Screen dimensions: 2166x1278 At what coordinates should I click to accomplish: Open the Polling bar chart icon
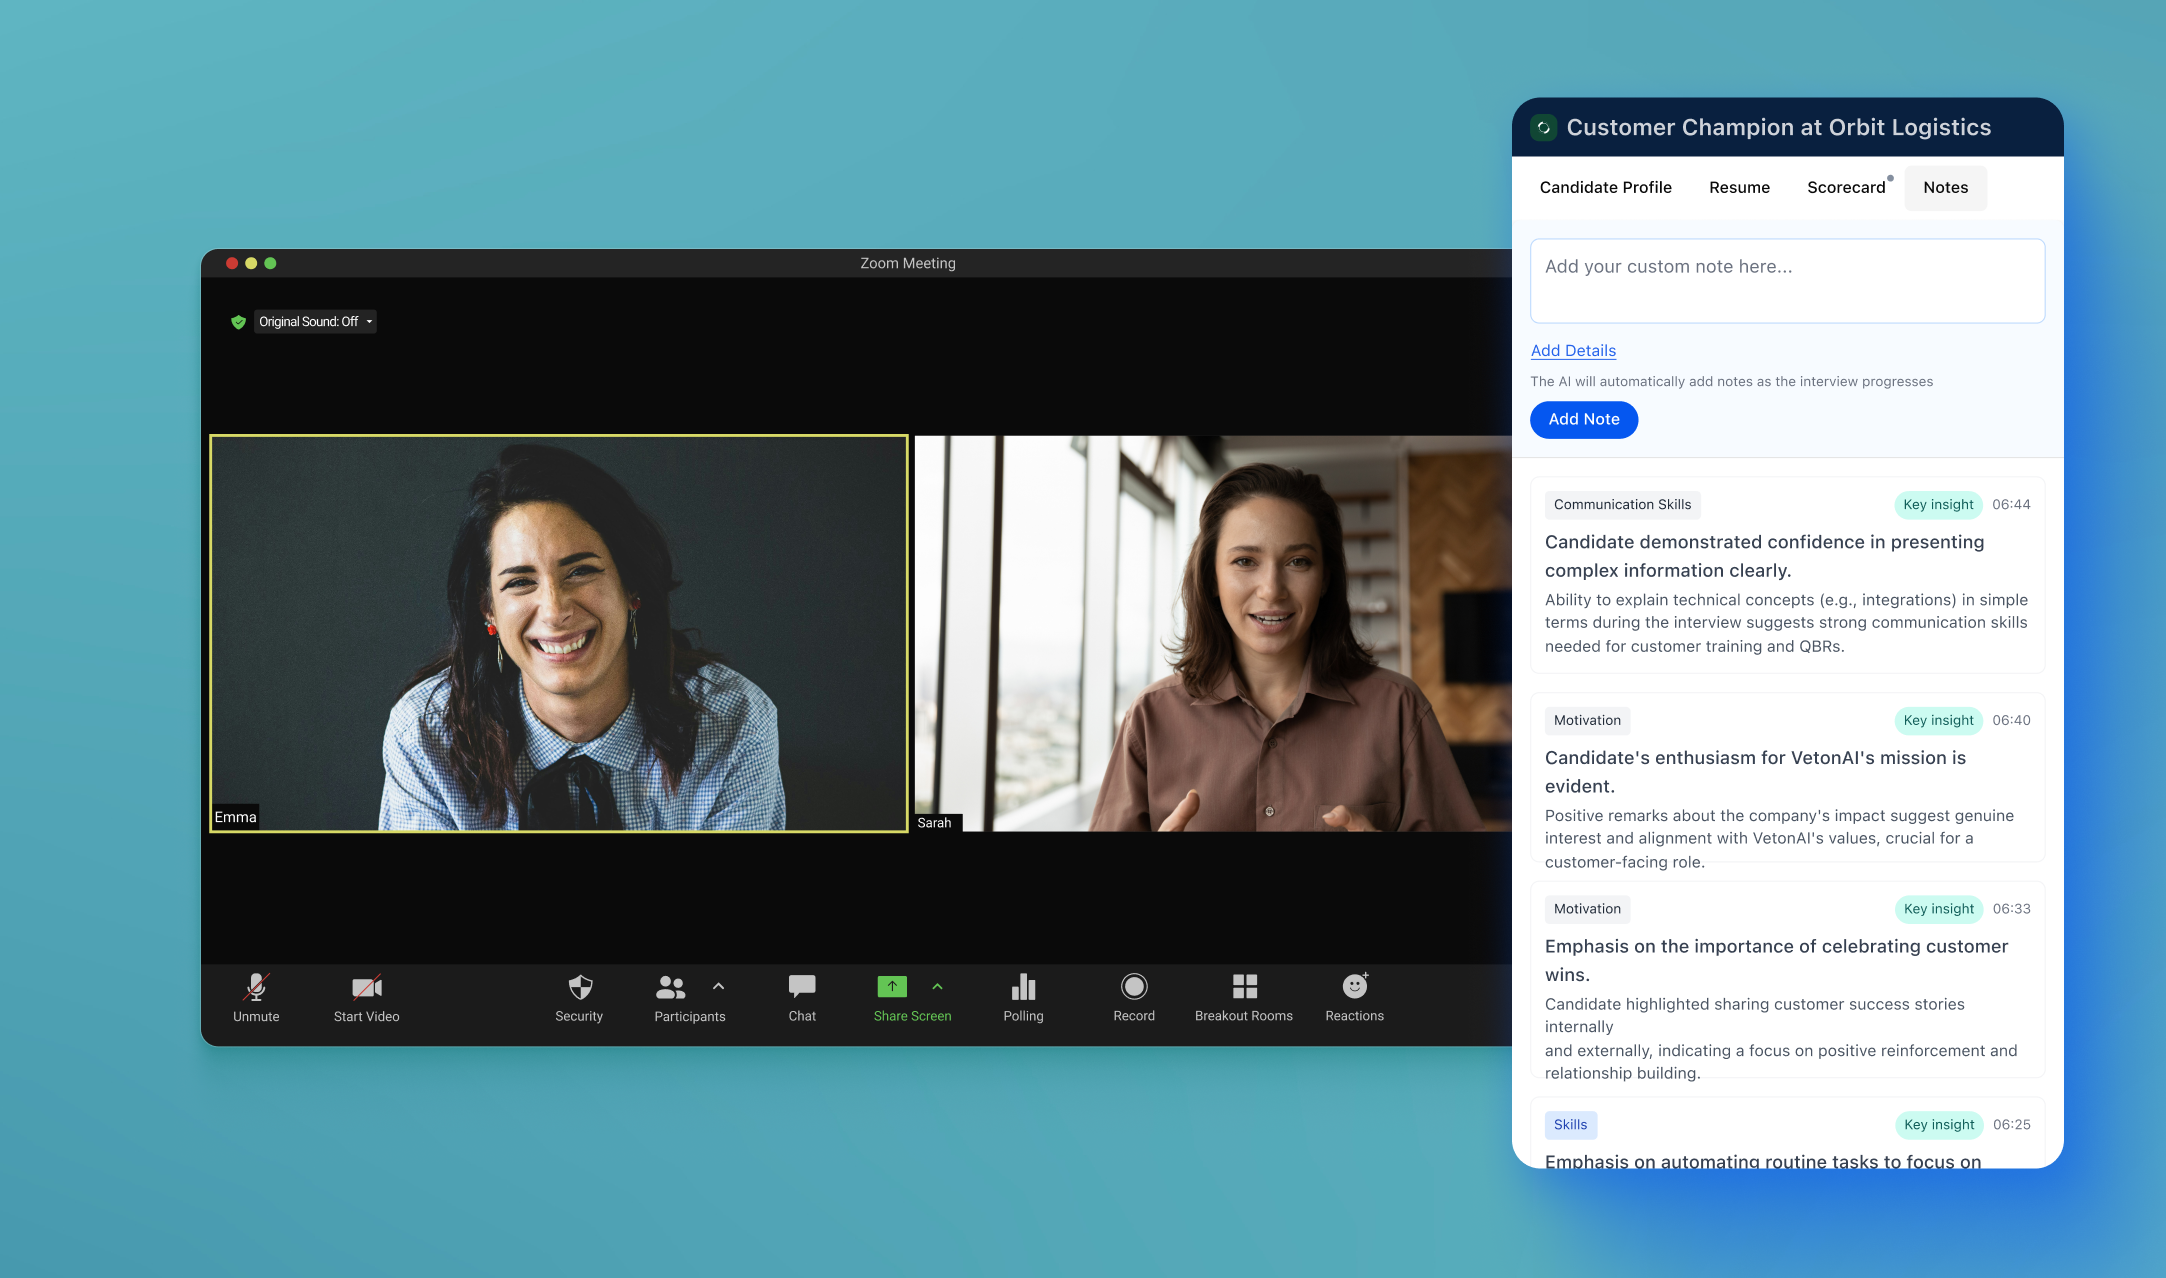(1023, 987)
